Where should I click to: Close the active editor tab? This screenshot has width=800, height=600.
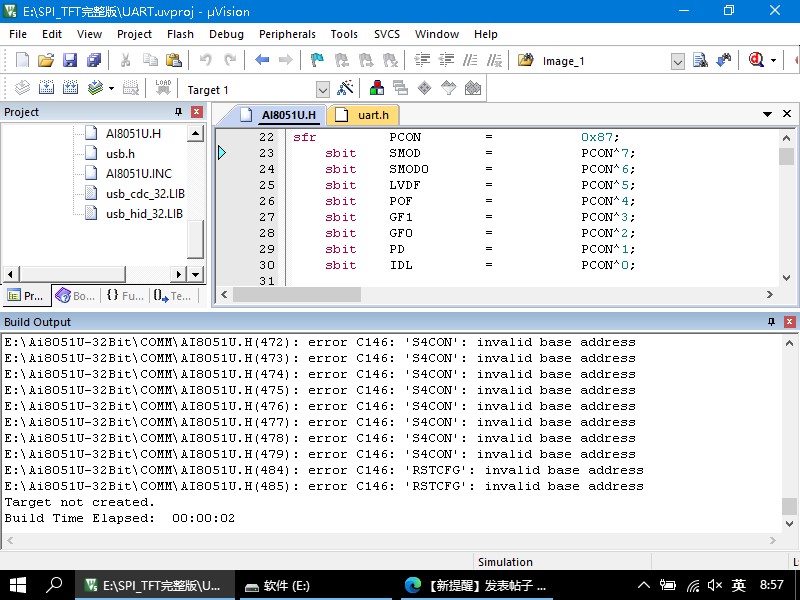pos(787,113)
